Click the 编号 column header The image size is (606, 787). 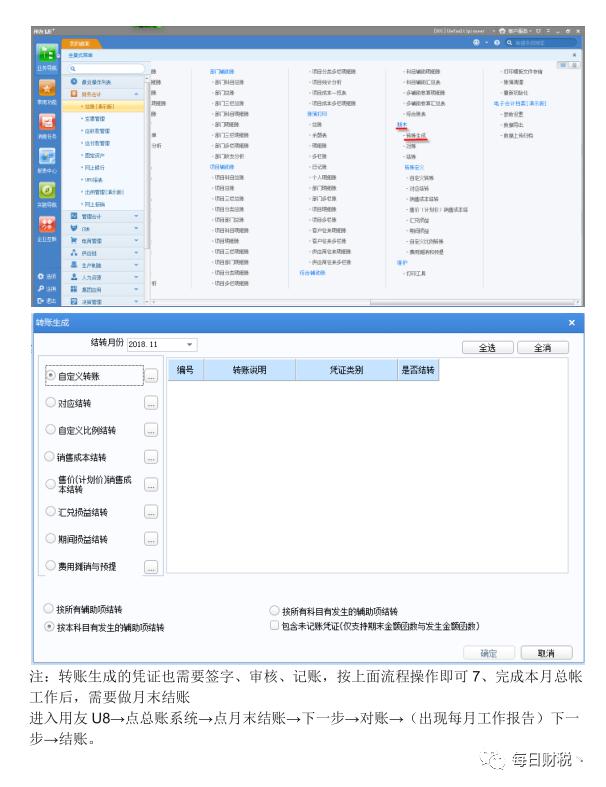point(185,370)
